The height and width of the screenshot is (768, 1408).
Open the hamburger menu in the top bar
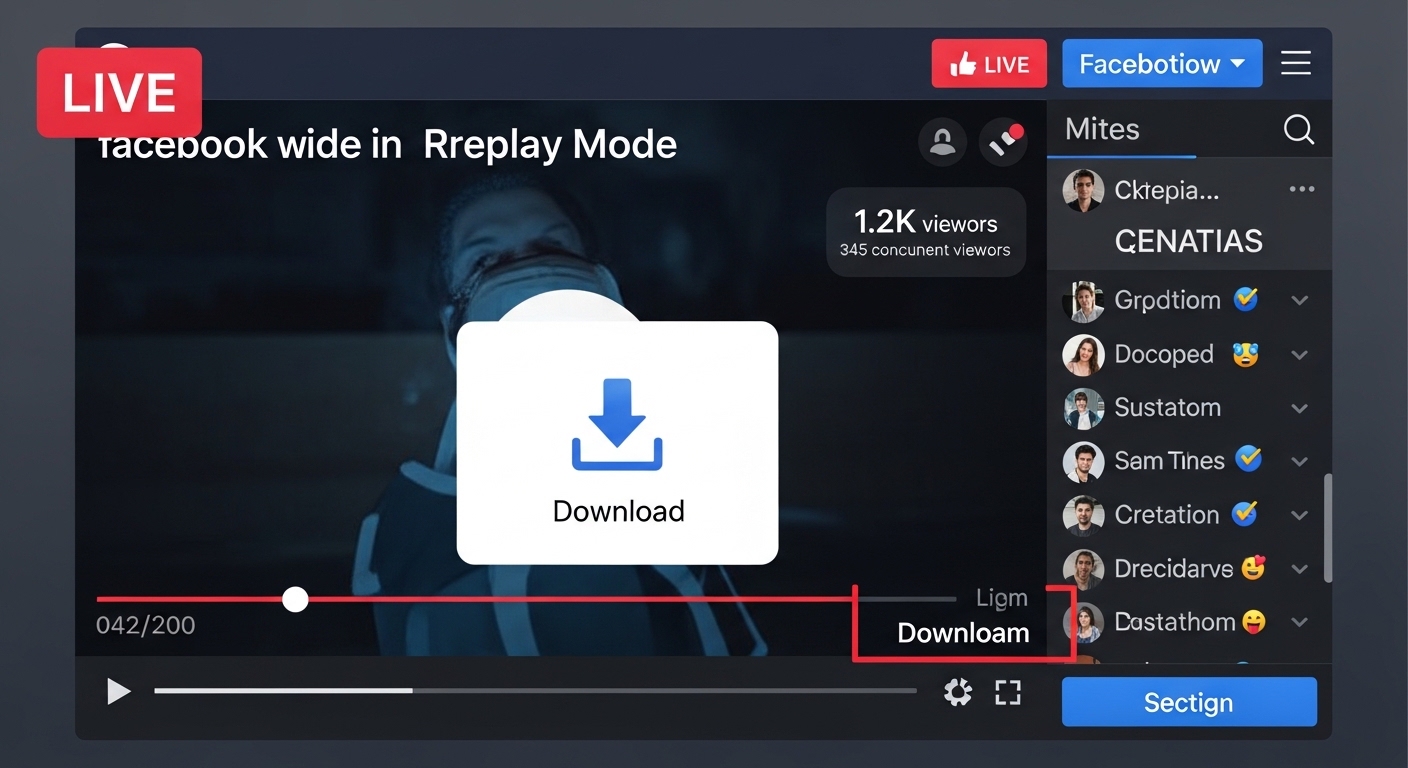click(x=1296, y=63)
